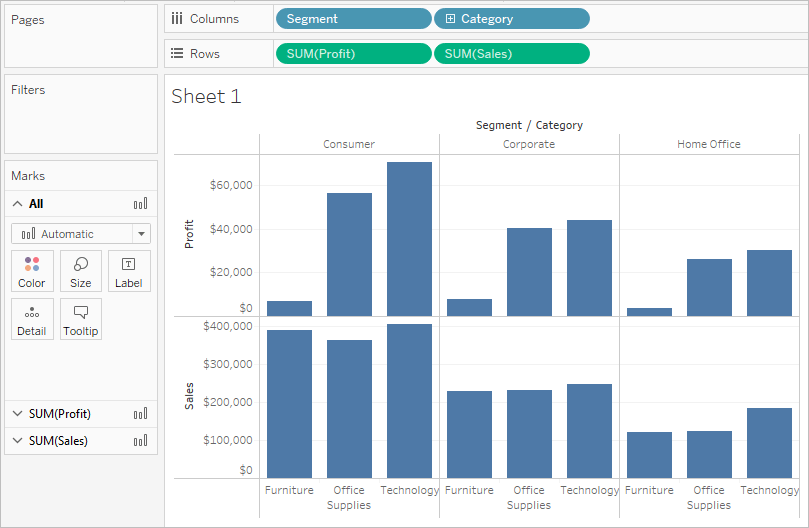Select Home Office Technology sales bar

pos(769,443)
